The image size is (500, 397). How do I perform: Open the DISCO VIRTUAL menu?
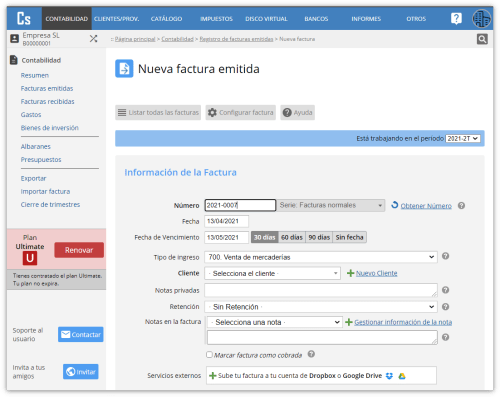(266, 19)
